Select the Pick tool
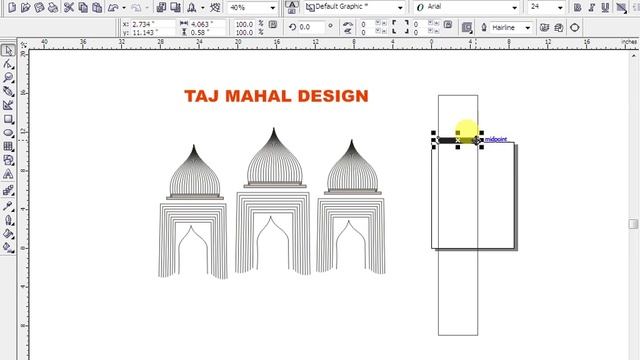Viewport: 640px width, 360px height. pyautogui.click(x=8, y=50)
